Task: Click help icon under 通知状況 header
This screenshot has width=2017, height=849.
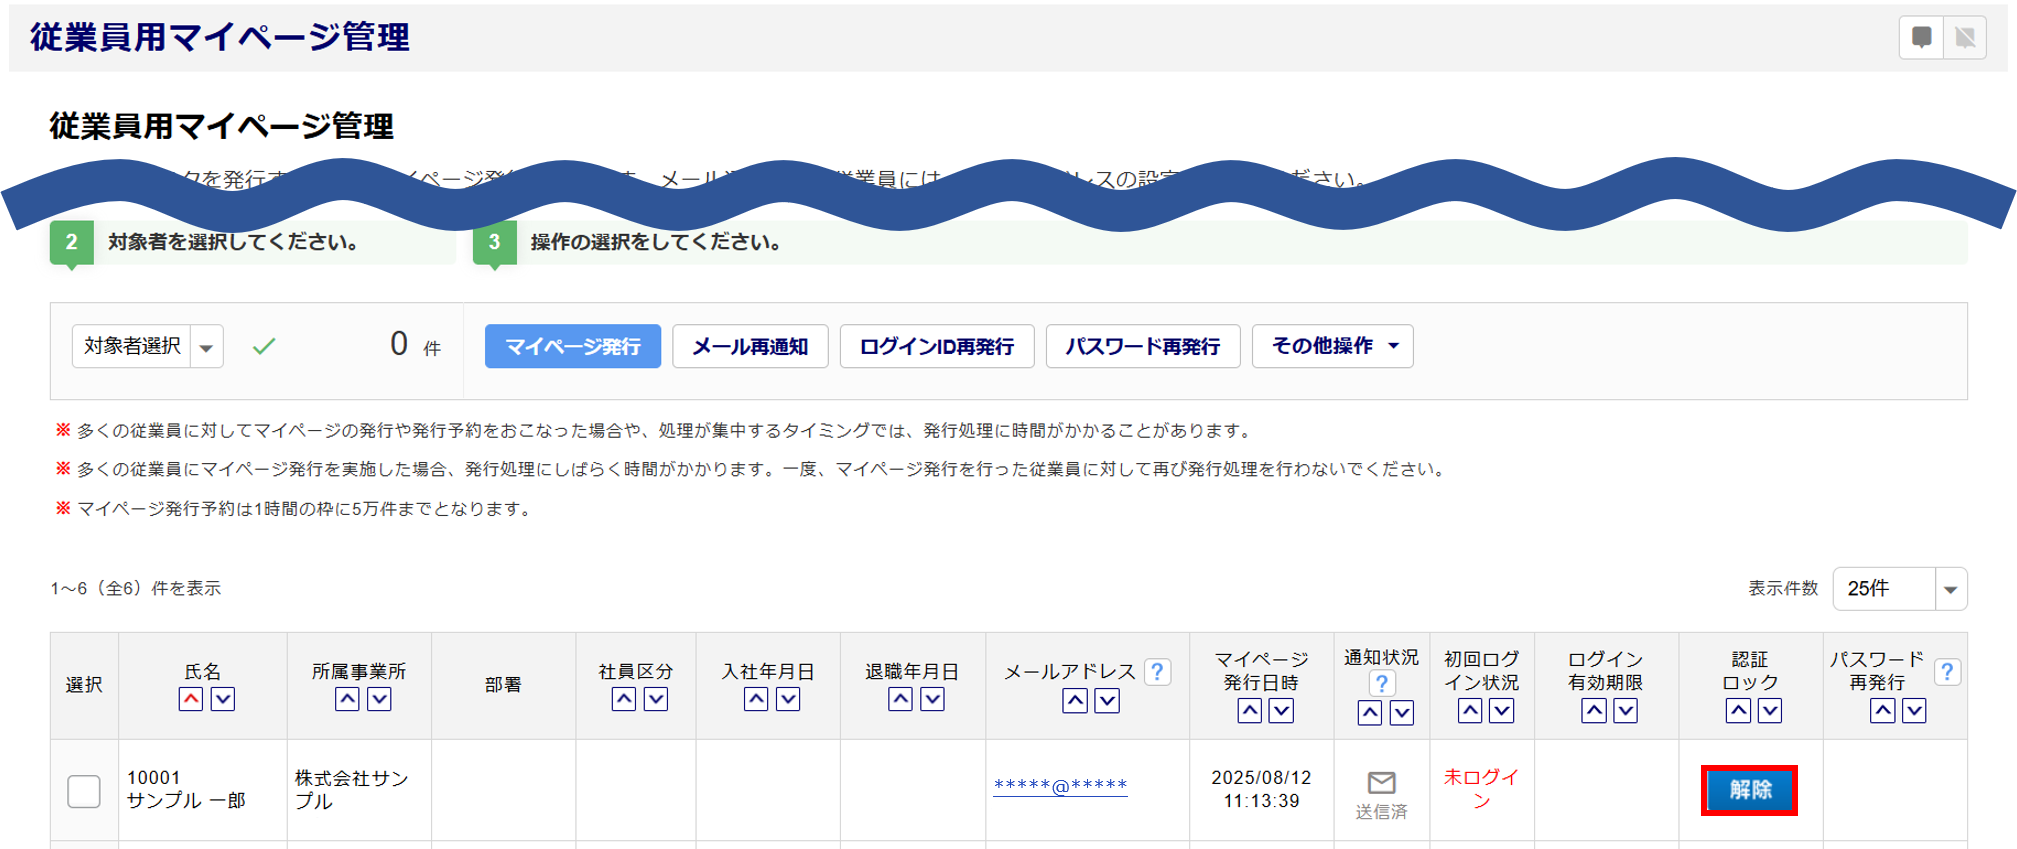Action: point(1381,683)
